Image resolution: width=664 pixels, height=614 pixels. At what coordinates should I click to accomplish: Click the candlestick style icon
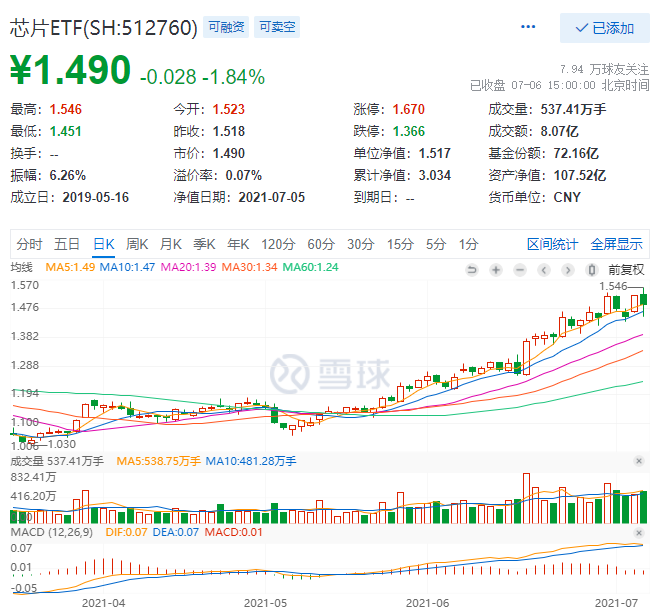coord(592,270)
